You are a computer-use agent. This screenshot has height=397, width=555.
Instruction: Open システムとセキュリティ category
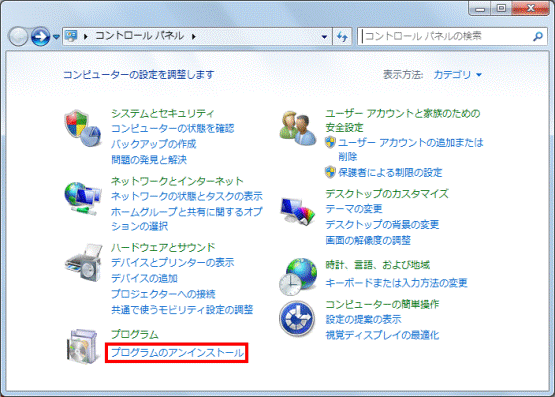pos(163,113)
